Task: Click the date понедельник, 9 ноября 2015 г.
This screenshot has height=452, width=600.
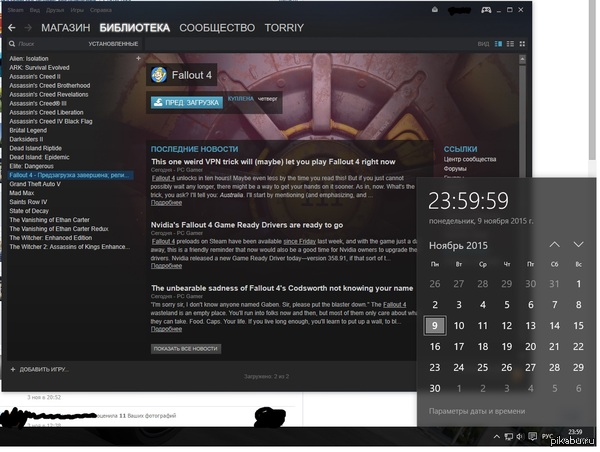Action: 481,221
